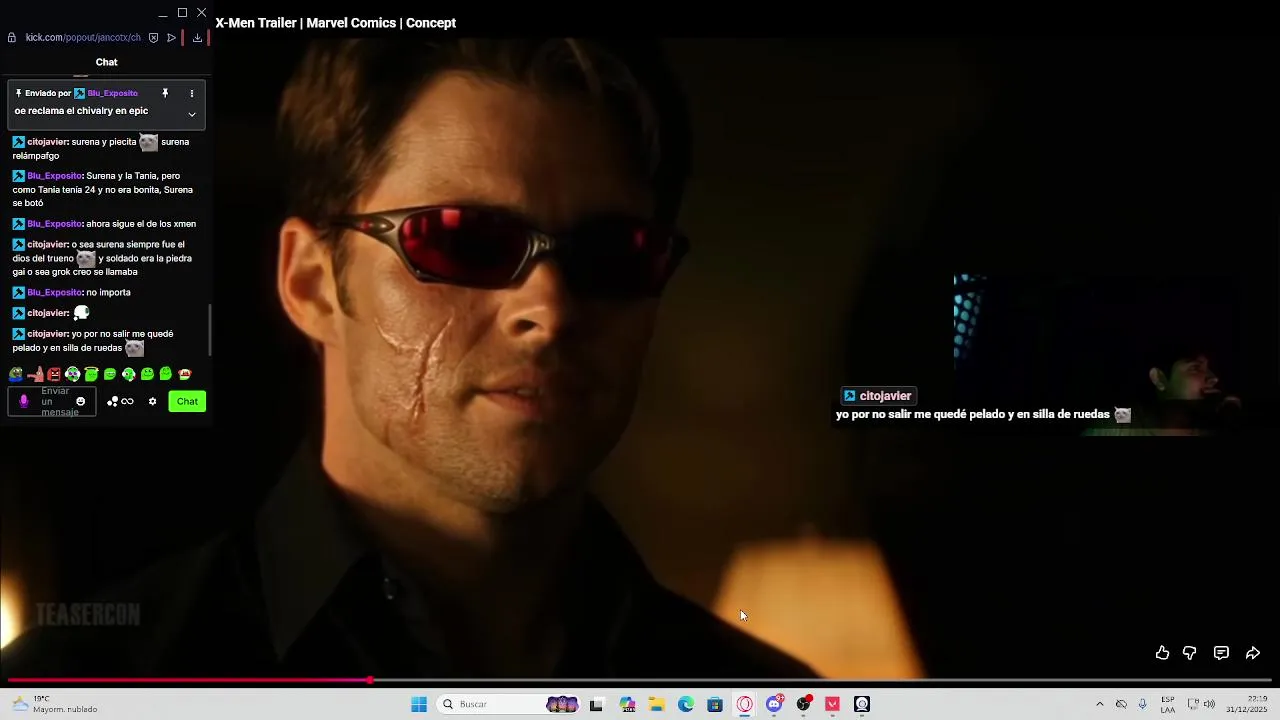
Task: Click the site padlock icon in address bar
Action: tap(12, 38)
